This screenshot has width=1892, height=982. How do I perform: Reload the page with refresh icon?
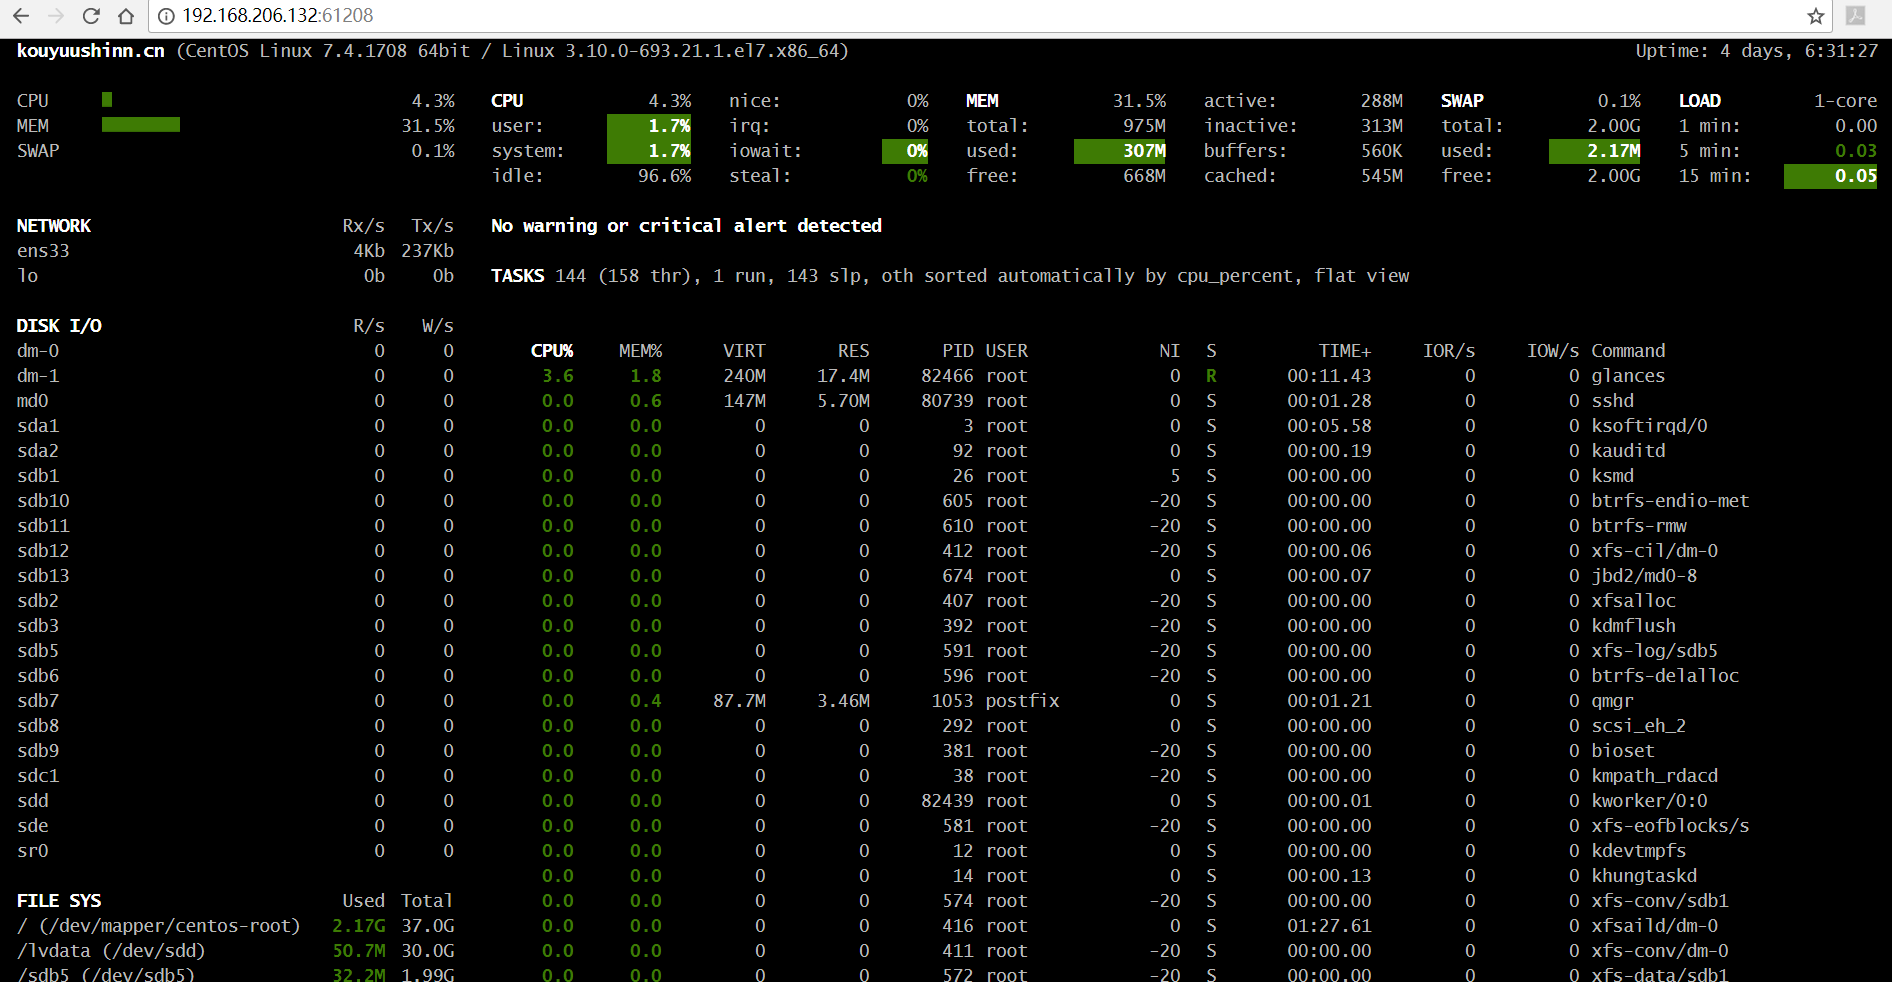click(91, 16)
